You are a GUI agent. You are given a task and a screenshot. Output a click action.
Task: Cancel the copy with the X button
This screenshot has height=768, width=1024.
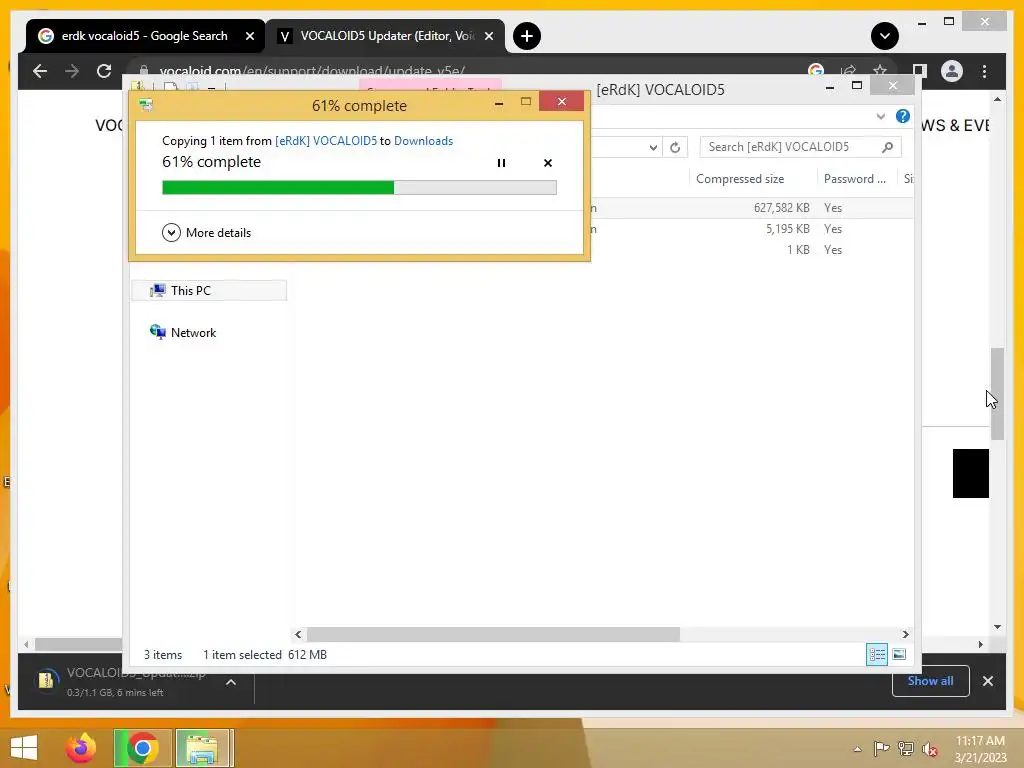(x=548, y=163)
